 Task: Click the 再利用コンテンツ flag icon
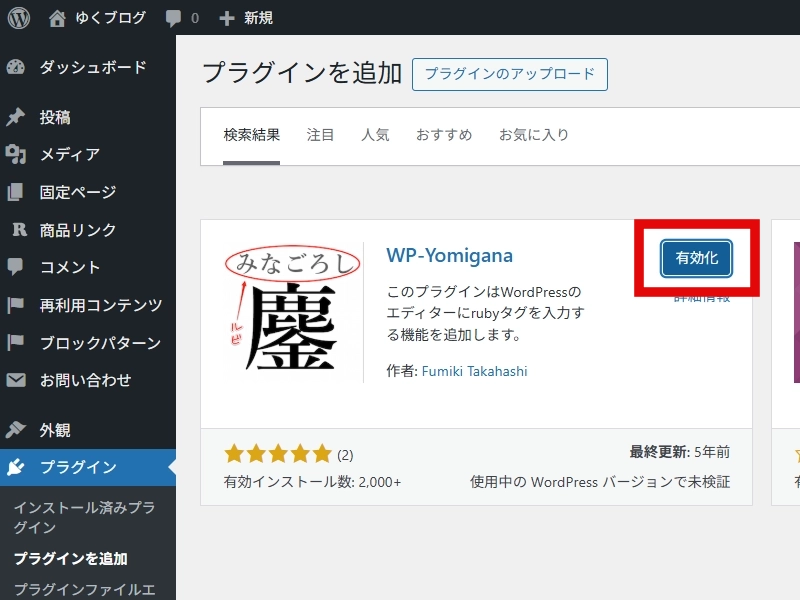coord(15,305)
